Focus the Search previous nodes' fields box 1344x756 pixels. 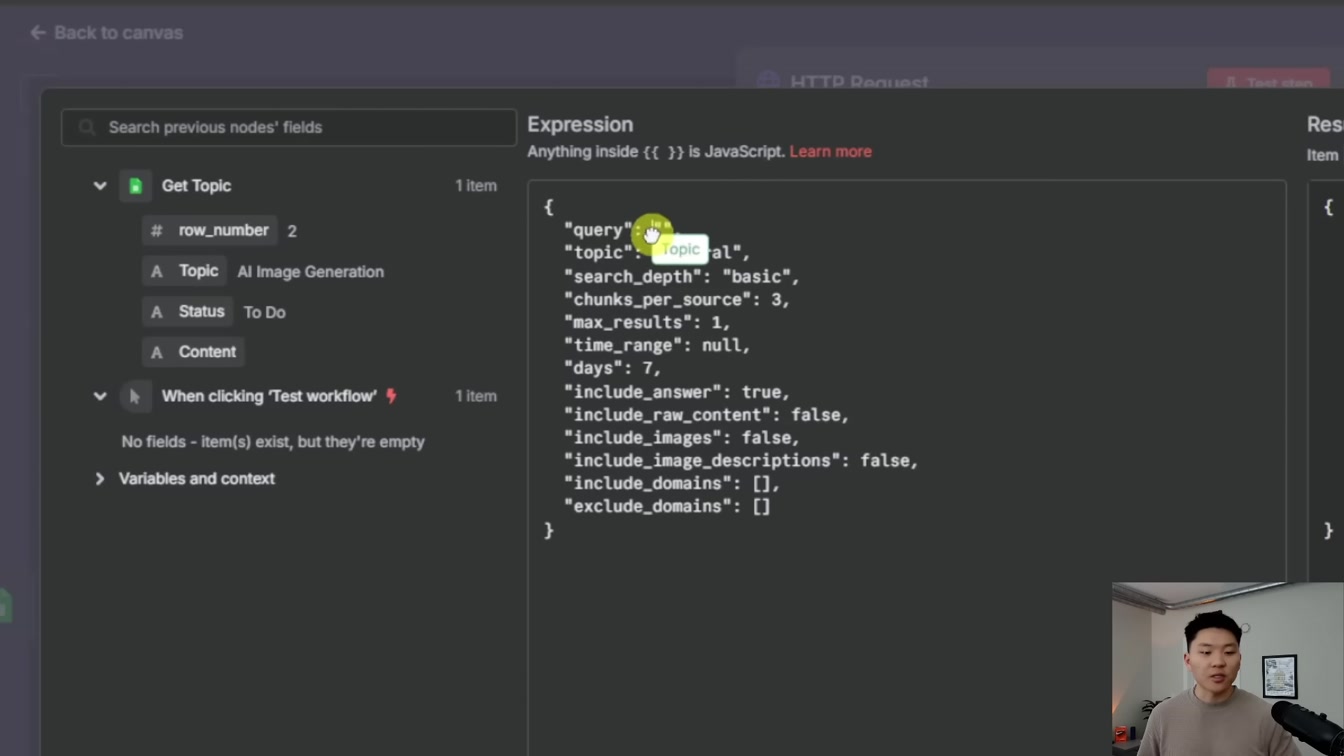(x=289, y=127)
